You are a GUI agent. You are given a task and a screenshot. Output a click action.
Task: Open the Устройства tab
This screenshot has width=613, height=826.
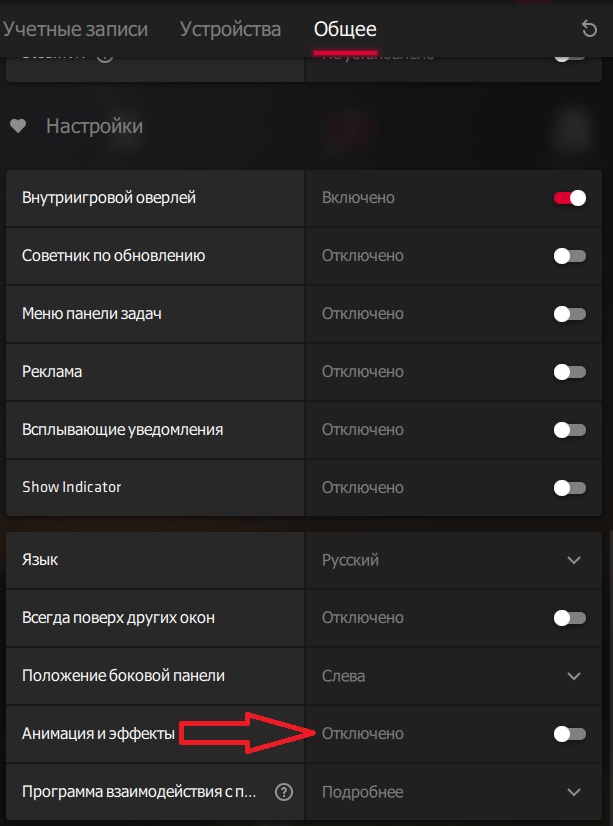[230, 29]
